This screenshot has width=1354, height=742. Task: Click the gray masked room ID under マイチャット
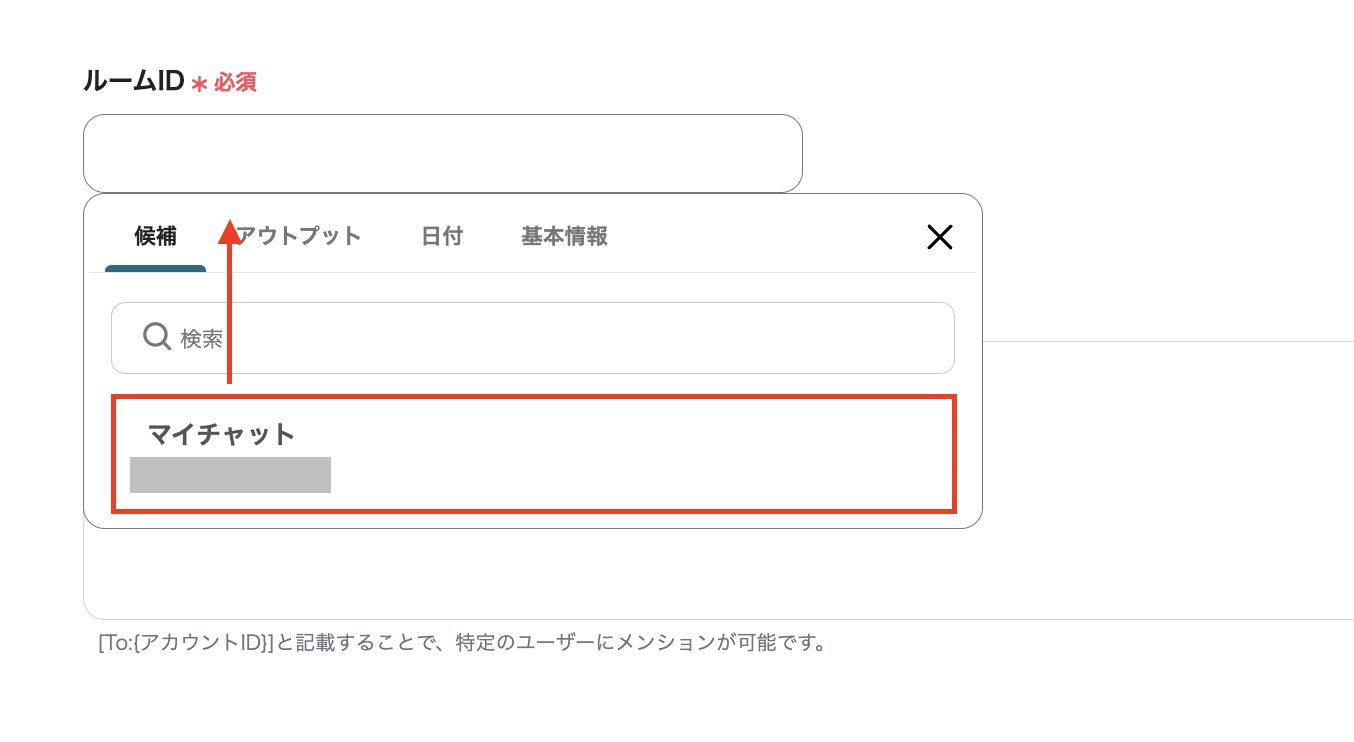pyautogui.click(x=230, y=475)
